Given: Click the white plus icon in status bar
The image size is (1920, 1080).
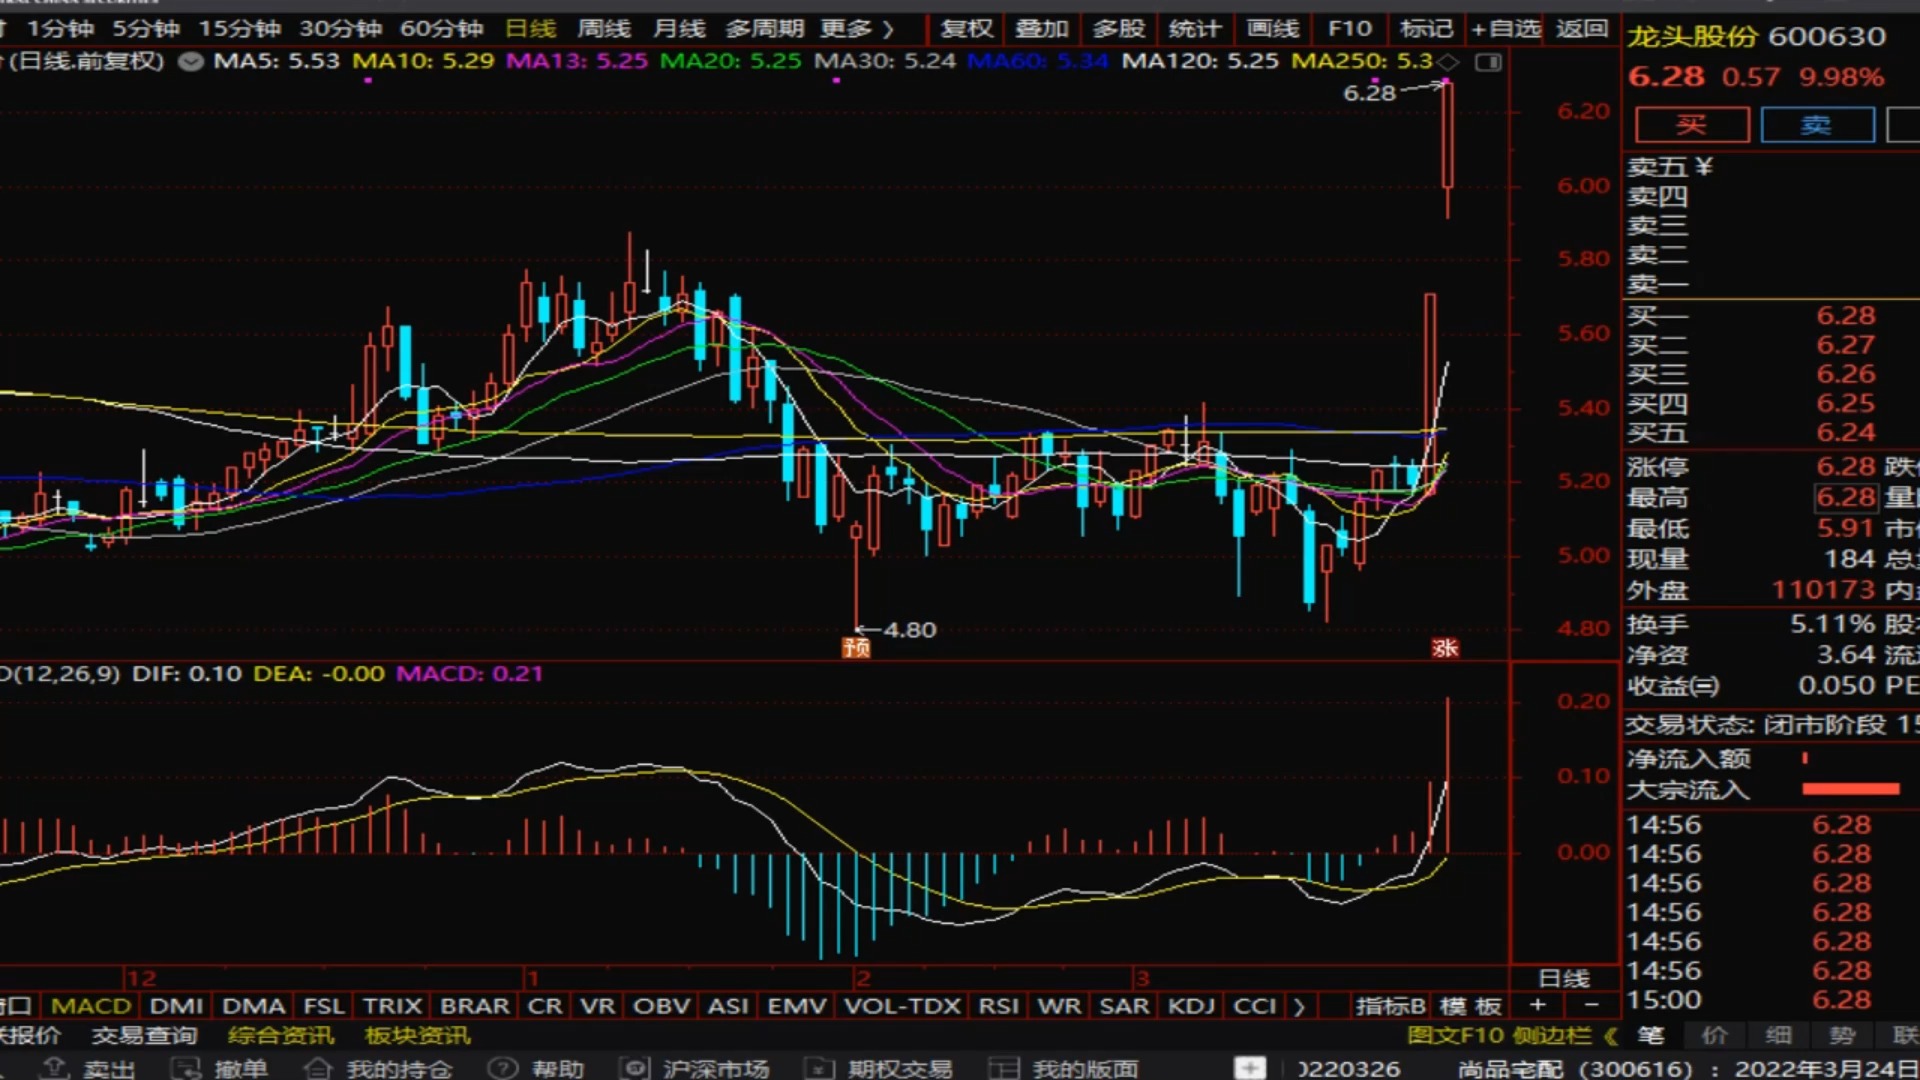Looking at the screenshot, I should [1249, 1068].
